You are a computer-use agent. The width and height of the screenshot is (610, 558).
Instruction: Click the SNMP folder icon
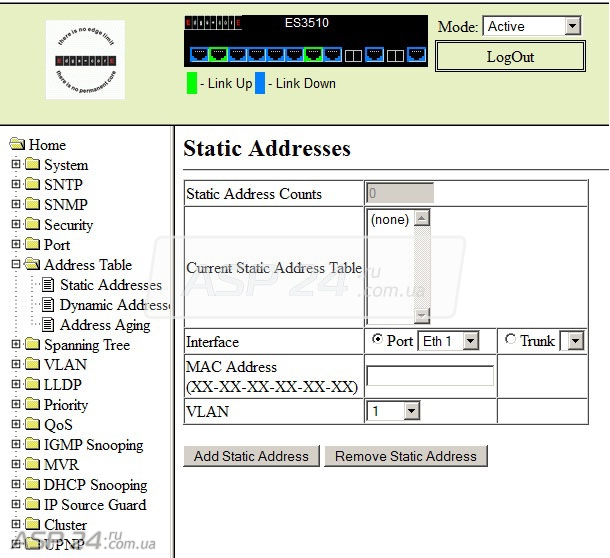point(32,204)
